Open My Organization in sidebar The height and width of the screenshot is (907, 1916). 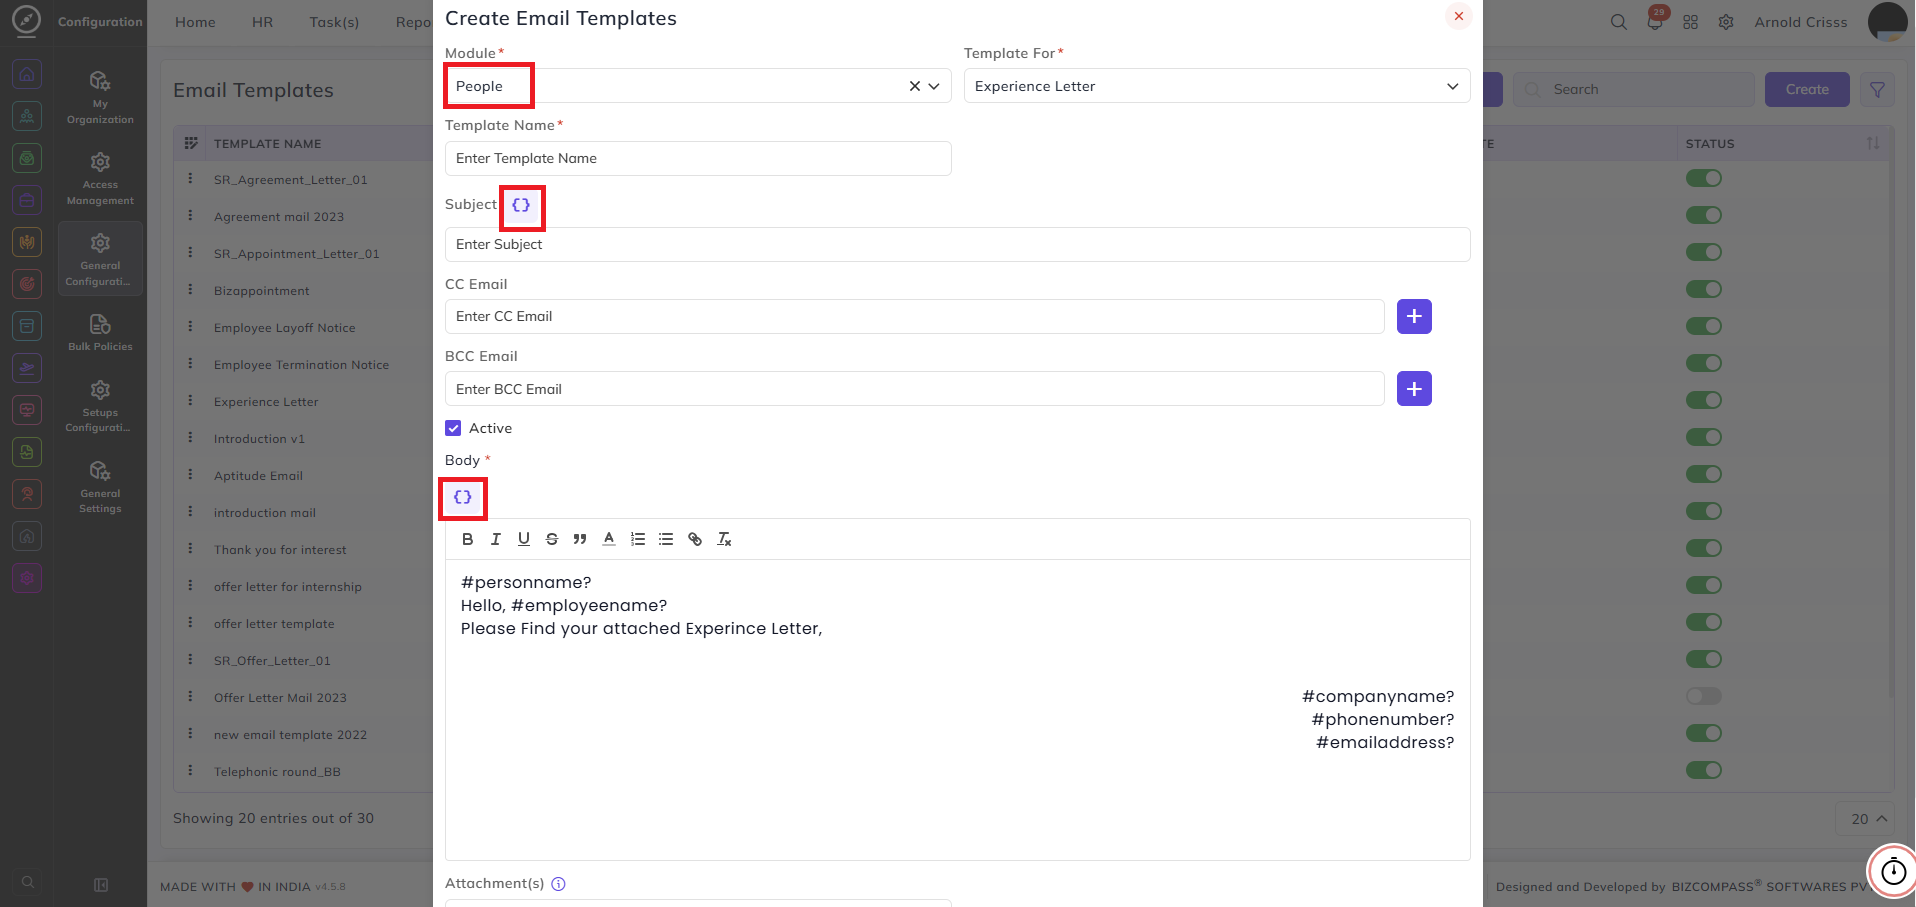coord(100,97)
